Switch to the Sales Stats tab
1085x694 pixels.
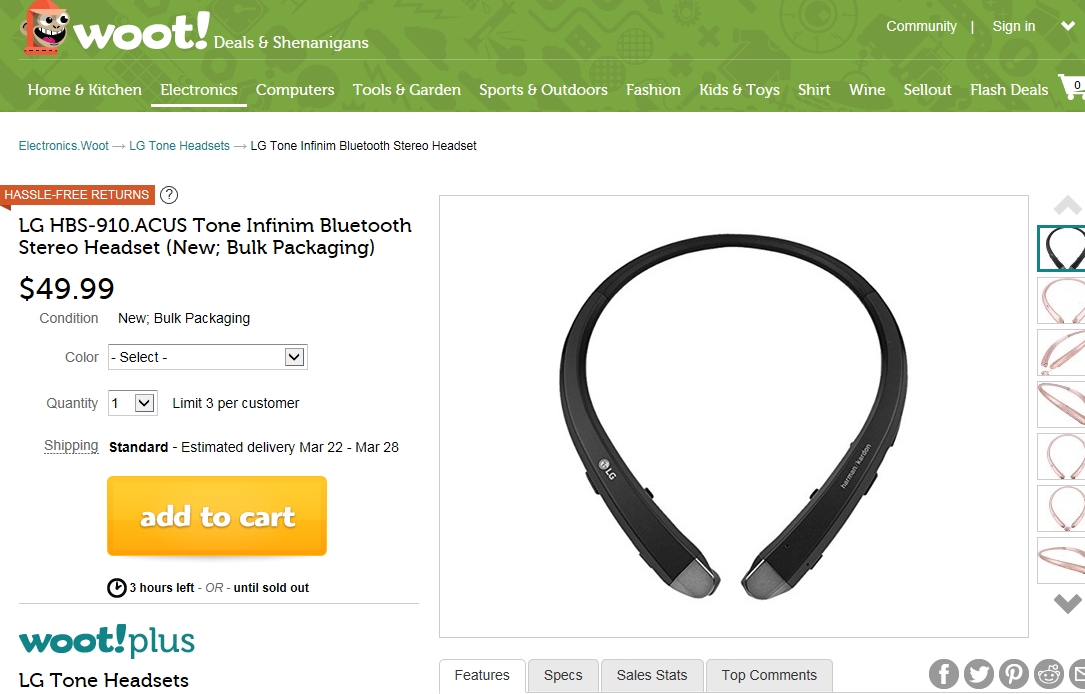652,675
